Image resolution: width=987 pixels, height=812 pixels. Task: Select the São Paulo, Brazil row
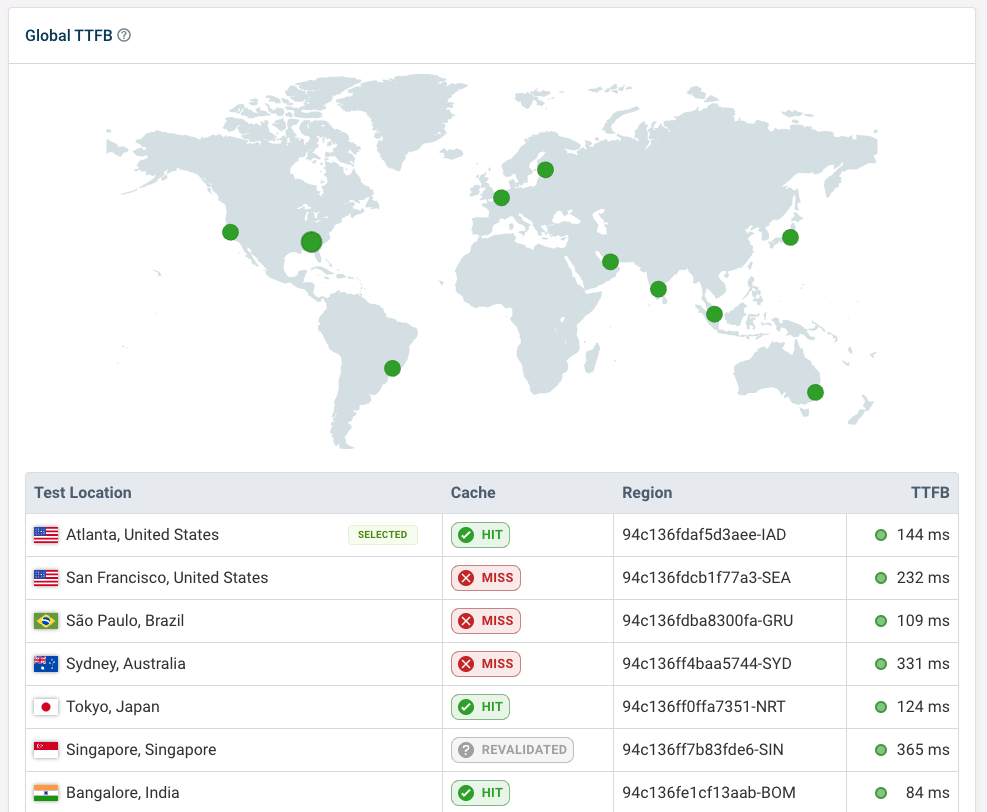click(492, 621)
